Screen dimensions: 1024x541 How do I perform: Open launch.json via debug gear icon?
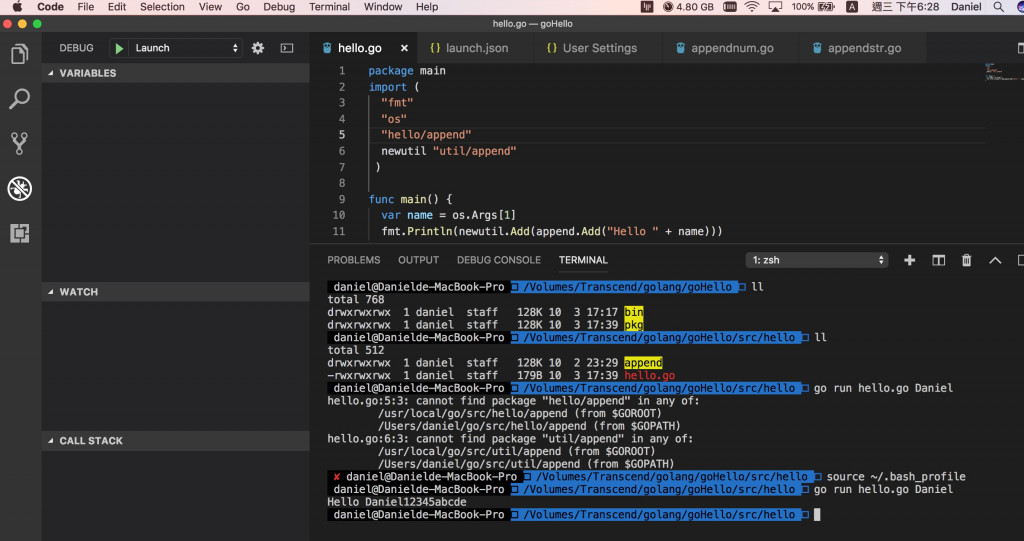[x=258, y=48]
